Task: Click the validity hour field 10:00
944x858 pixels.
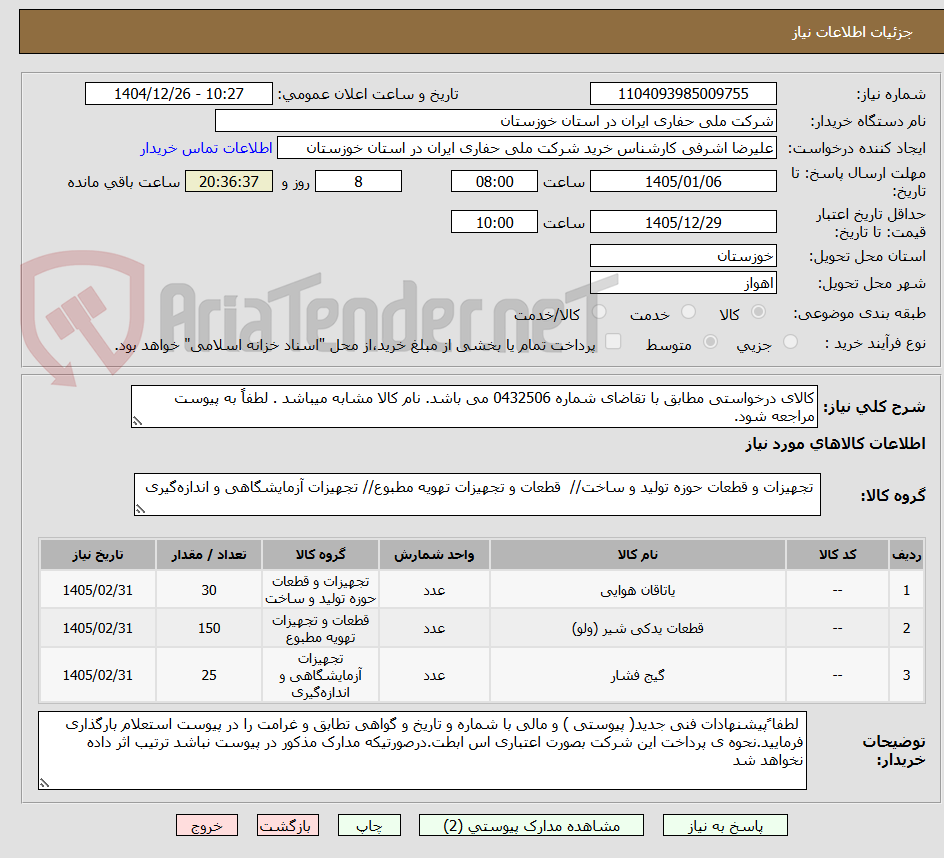Action: (494, 222)
